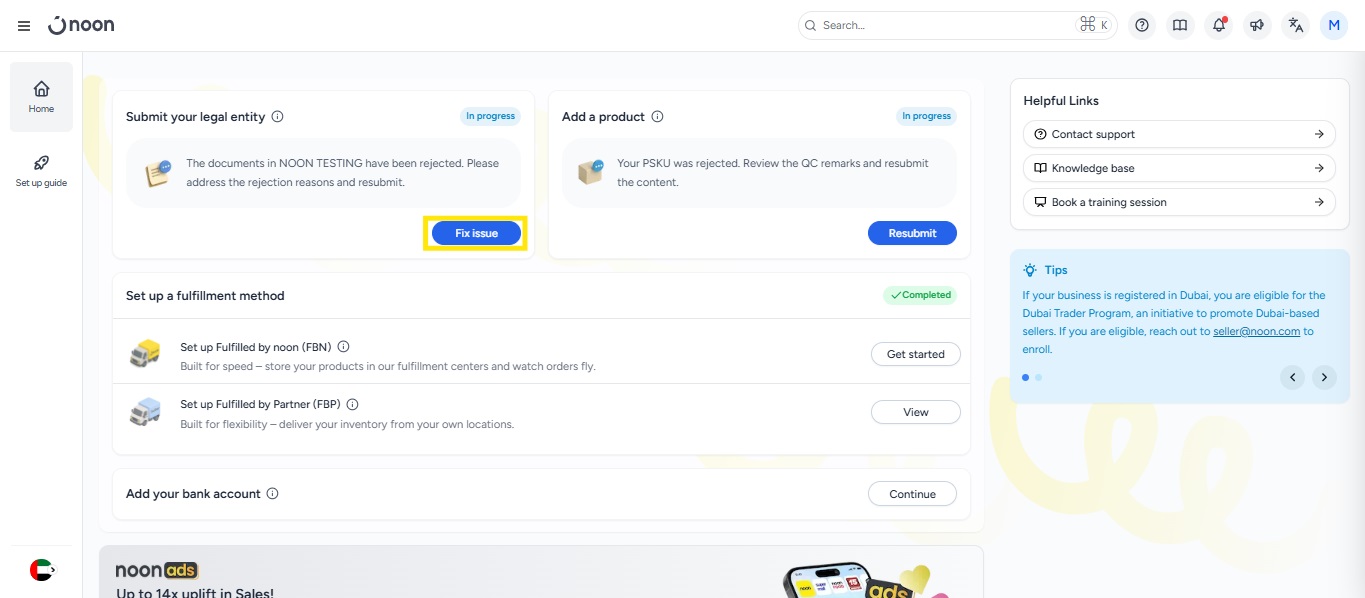Show info for Submit your legal entity
The height and width of the screenshot is (598, 1365).
coord(278,117)
